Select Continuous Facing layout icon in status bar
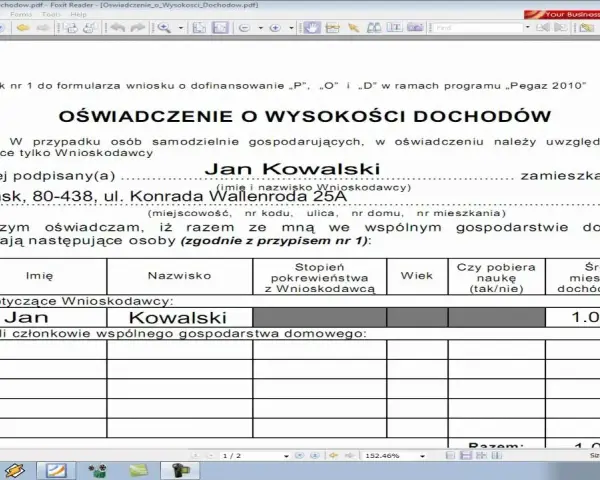The image size is (600, 480). point(496,456)
